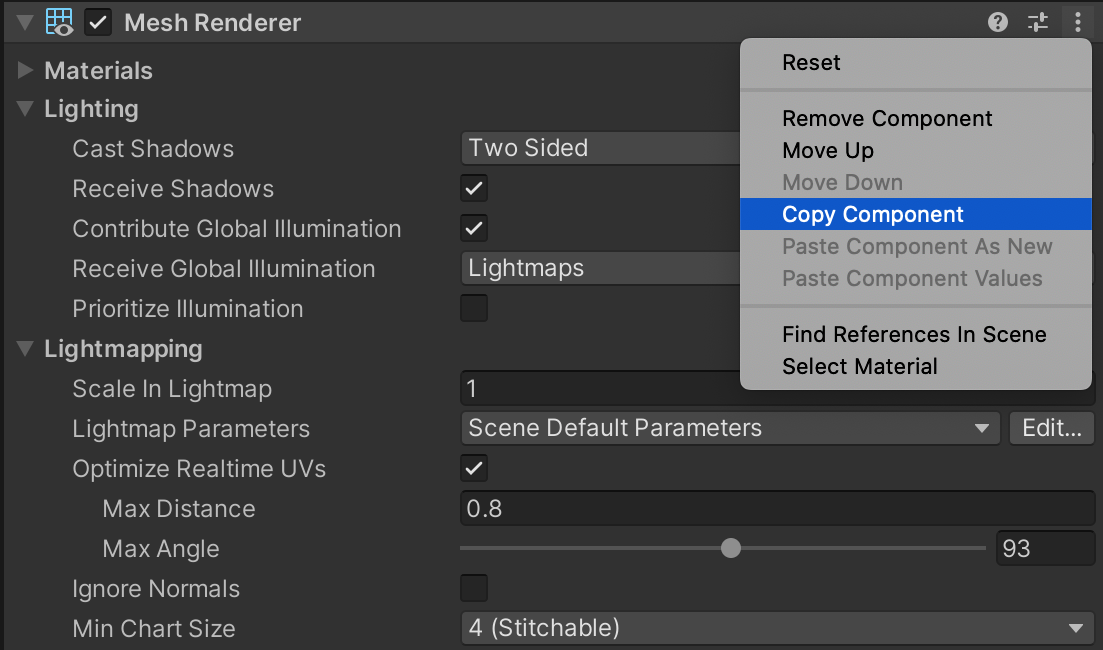Click the three-dot component options icon
This screenshot has width=1103, height=650.
tap(1077, 22)
